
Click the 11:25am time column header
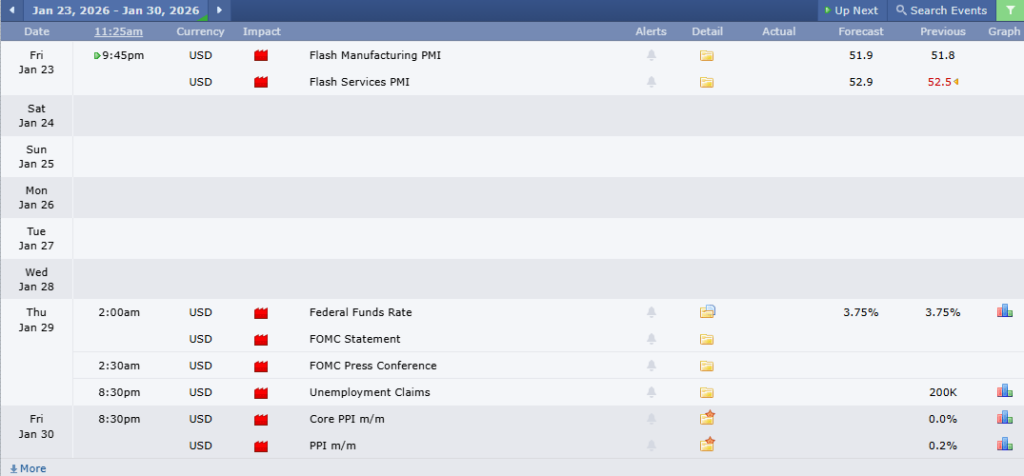(x=119, y=32)
